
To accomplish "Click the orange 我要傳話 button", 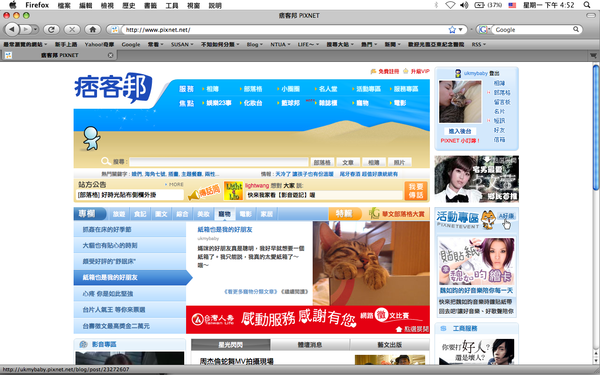I will coord(416,191).
